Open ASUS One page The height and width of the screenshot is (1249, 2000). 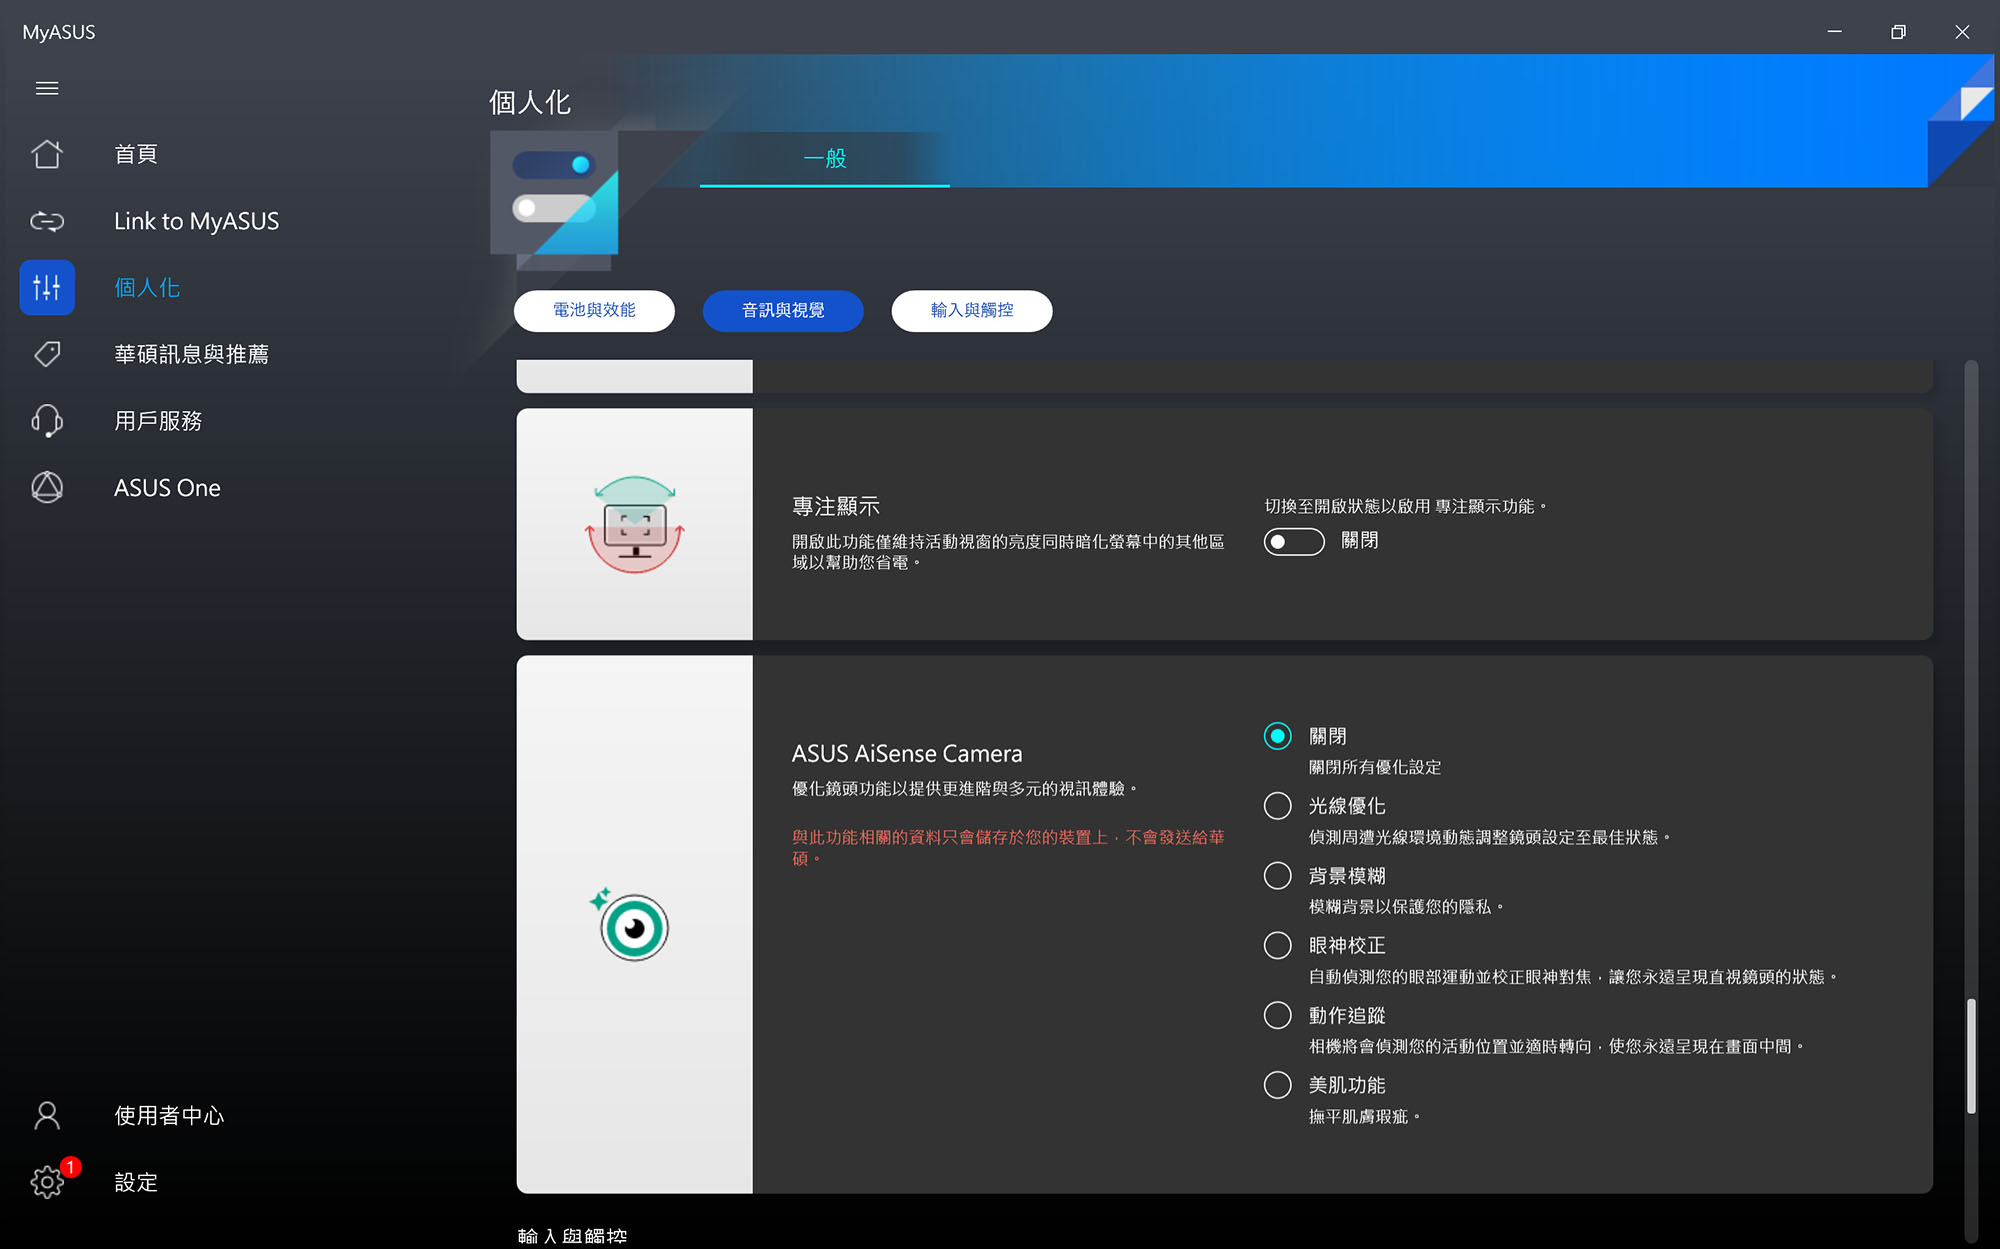coord(167,488)
